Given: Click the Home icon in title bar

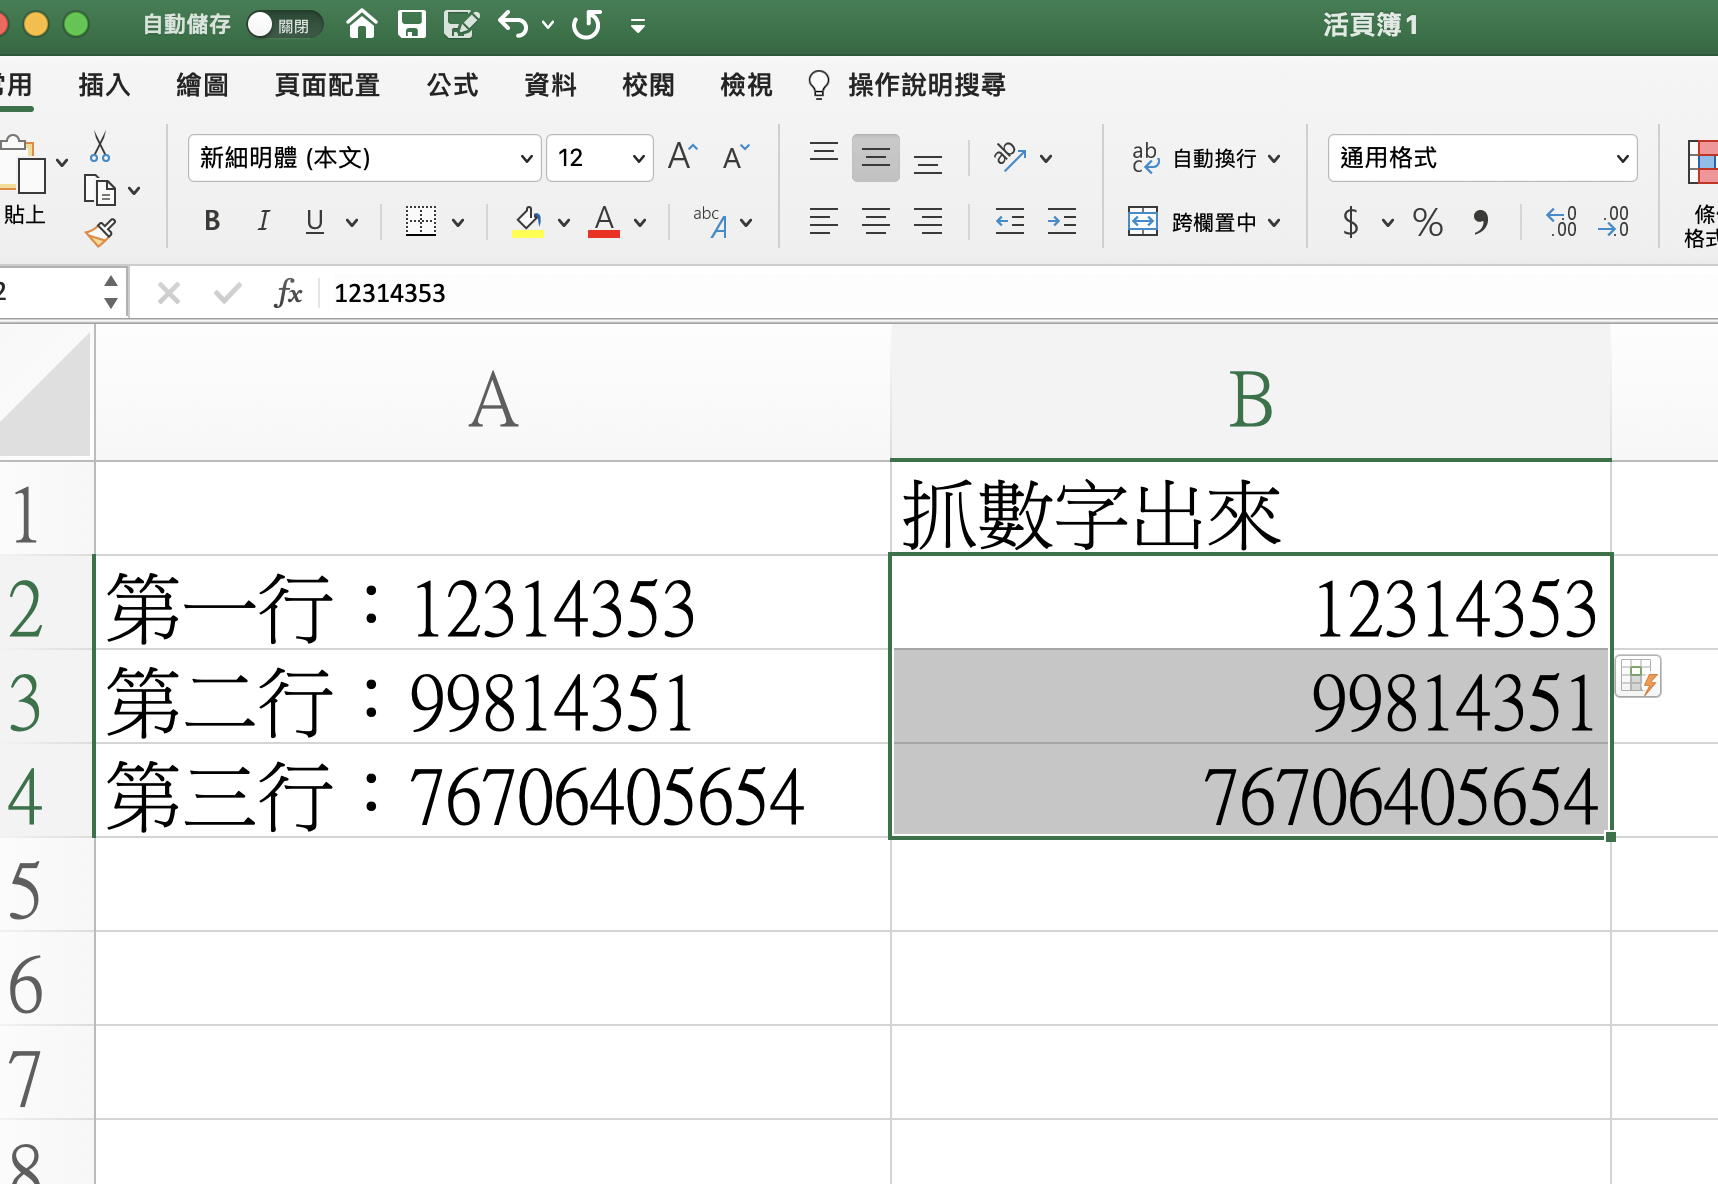Looking at the screenshot, I should point(362,23).
